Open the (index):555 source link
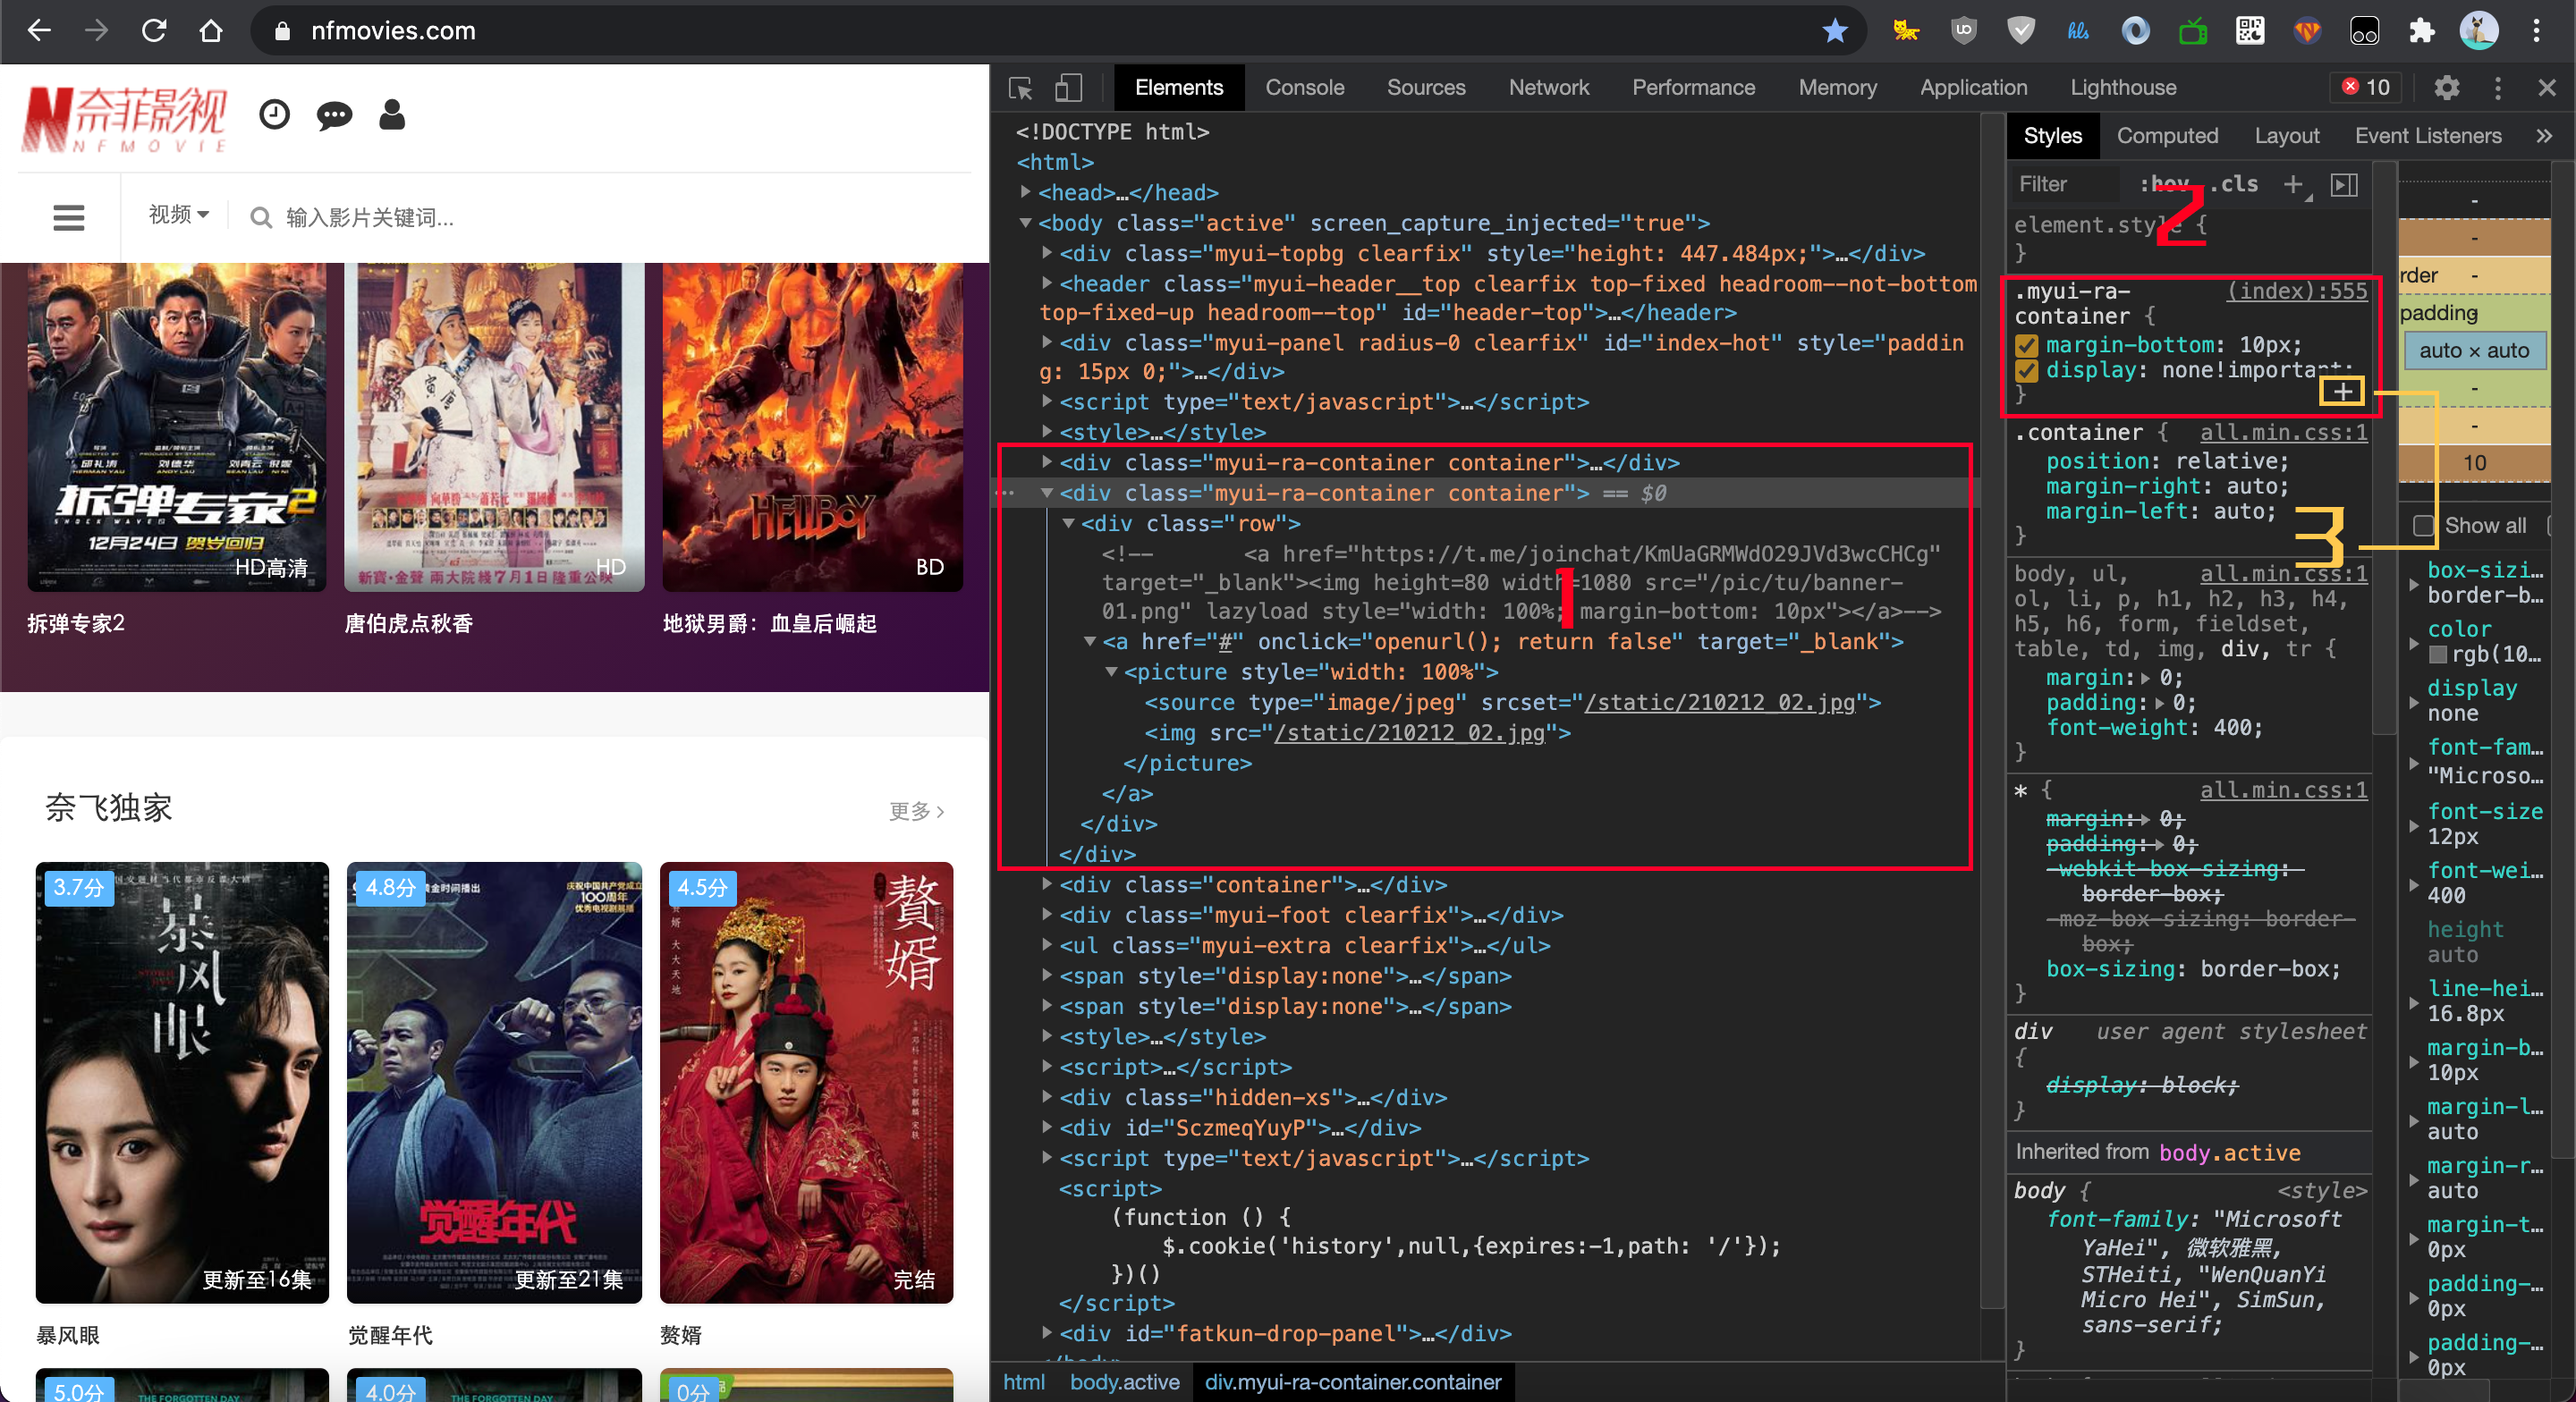The width and height of the screenshot is (2576, 1402). coord(2297,291)
